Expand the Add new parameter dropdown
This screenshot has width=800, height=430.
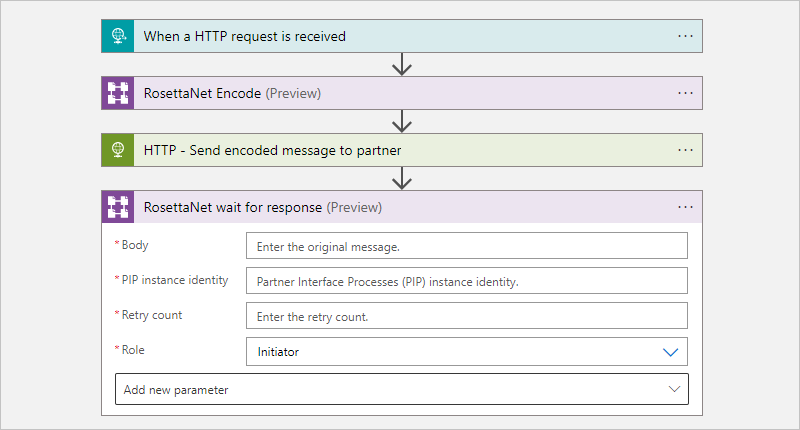pyautogui.click(x=402, y=389)
